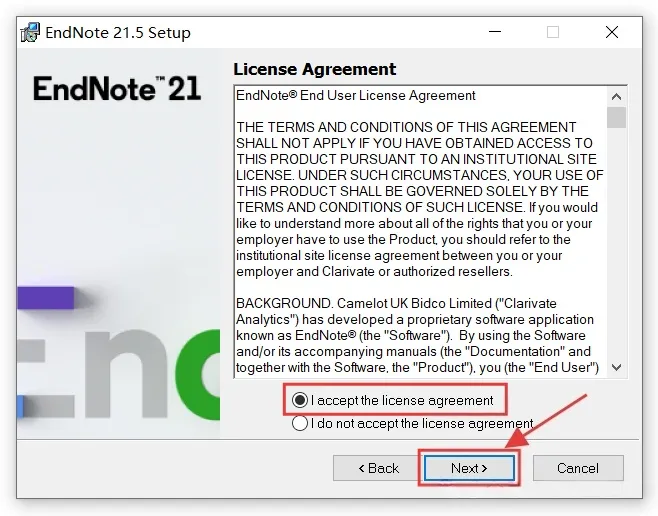Click the EndNote 21 logo text
The image size is (658, 516).
[x=117, y=89]
